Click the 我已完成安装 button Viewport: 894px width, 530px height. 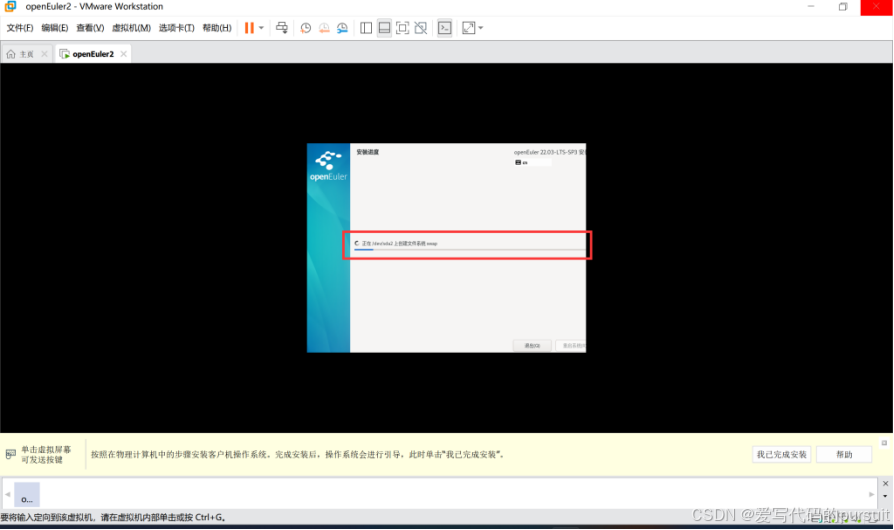click(x=782, y=455)
